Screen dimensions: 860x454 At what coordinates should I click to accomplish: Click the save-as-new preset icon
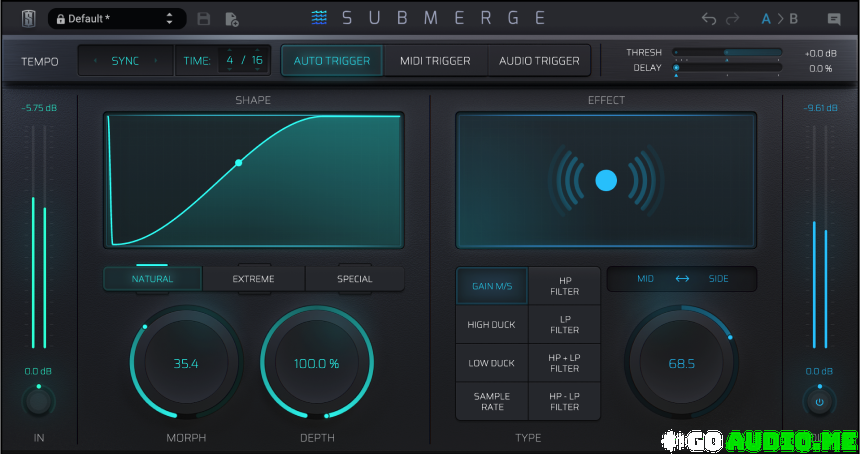[x=231, y=19]
